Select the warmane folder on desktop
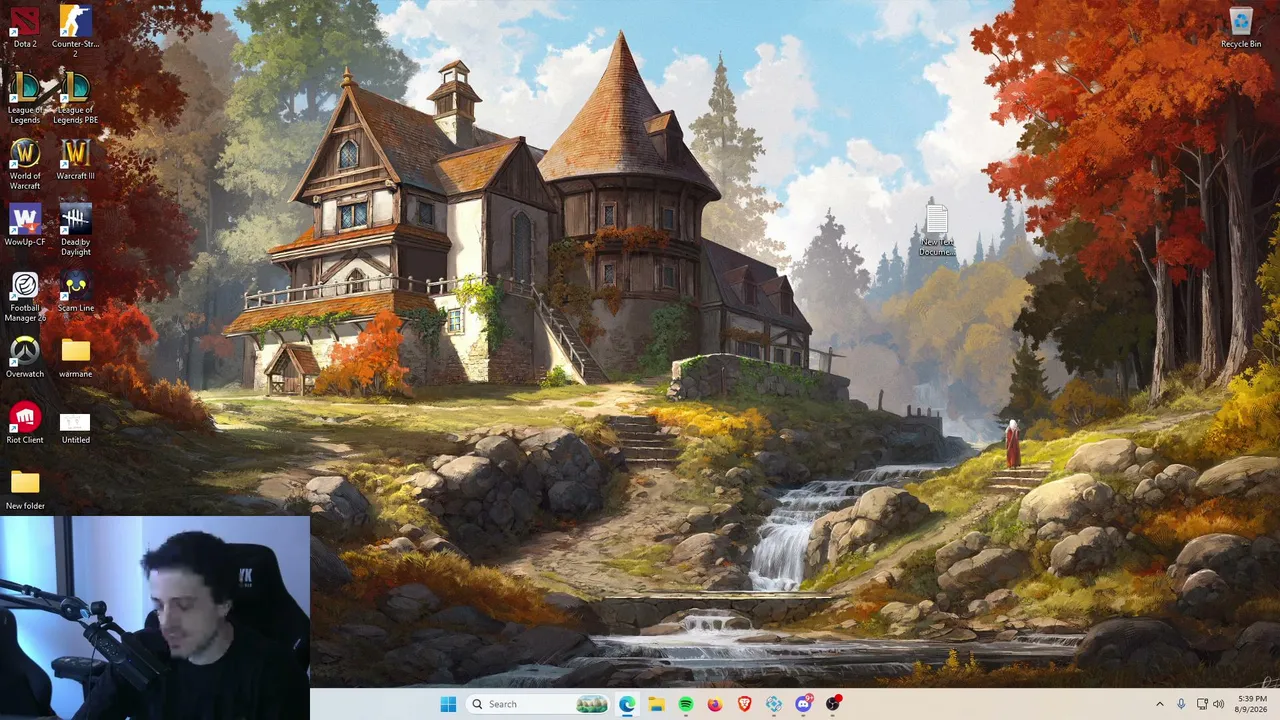Screen dimensions: 1280x720 pyautogui.click(x=75, y=358)
